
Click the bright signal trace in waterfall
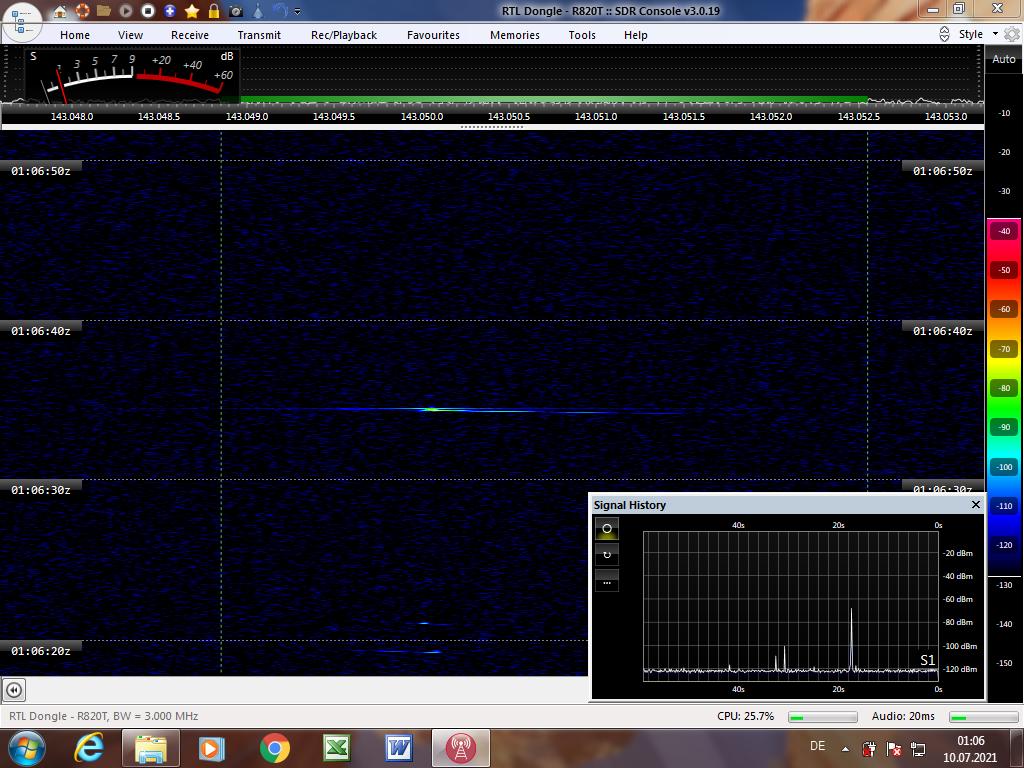tap(431, 409)
